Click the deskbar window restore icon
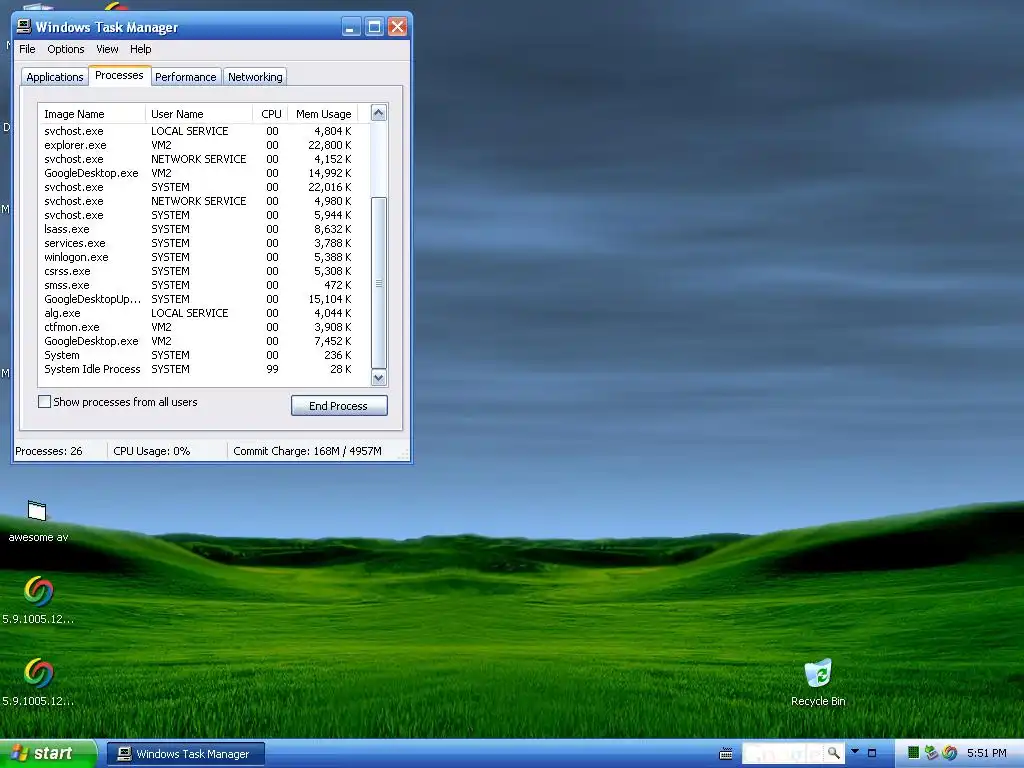1024x768 pixels. click(872, 753)
